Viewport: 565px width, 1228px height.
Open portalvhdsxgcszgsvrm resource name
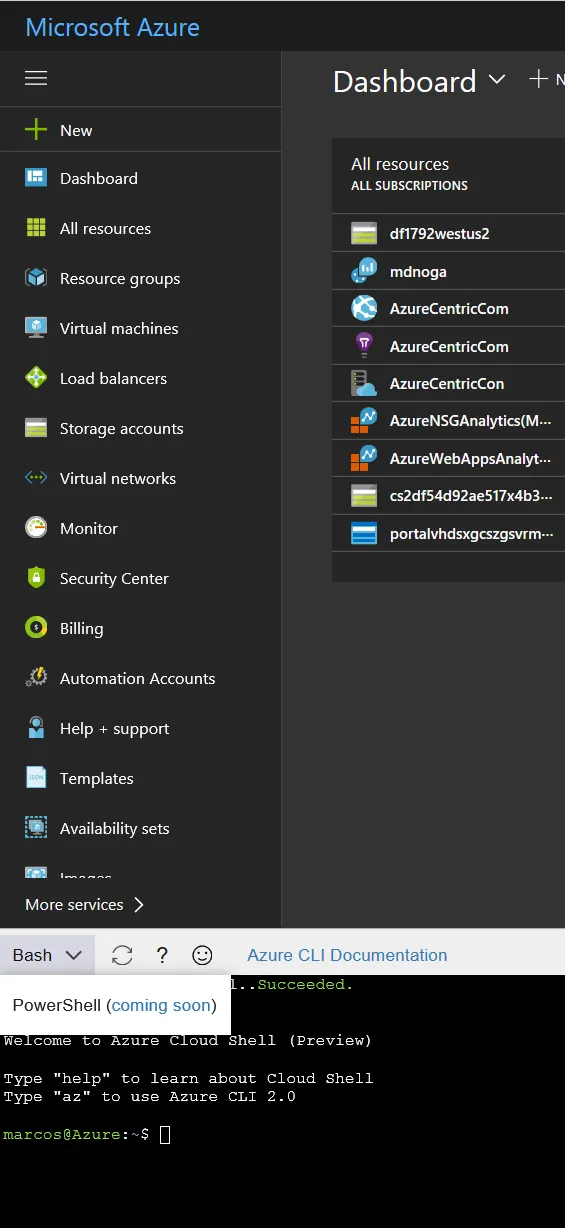click(x=471, y=533)
